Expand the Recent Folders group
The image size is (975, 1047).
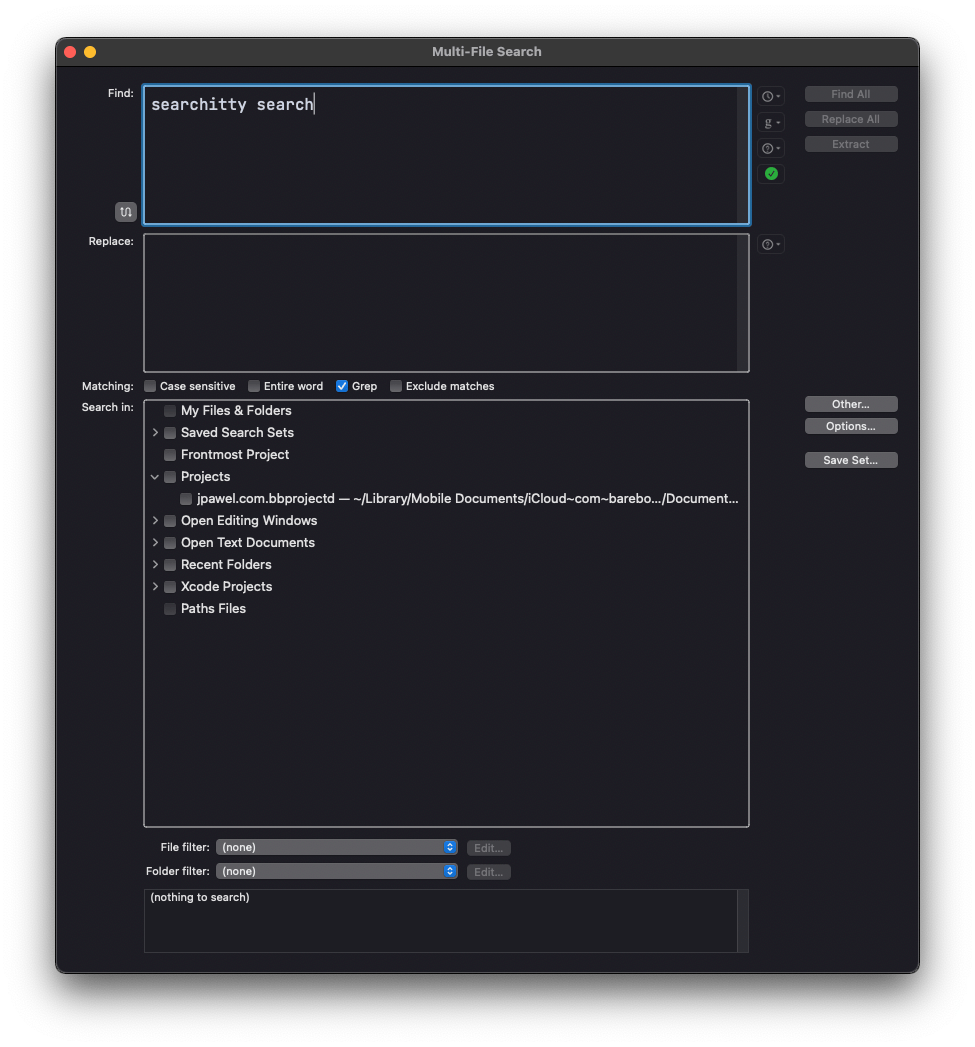(x=155, y=564)
